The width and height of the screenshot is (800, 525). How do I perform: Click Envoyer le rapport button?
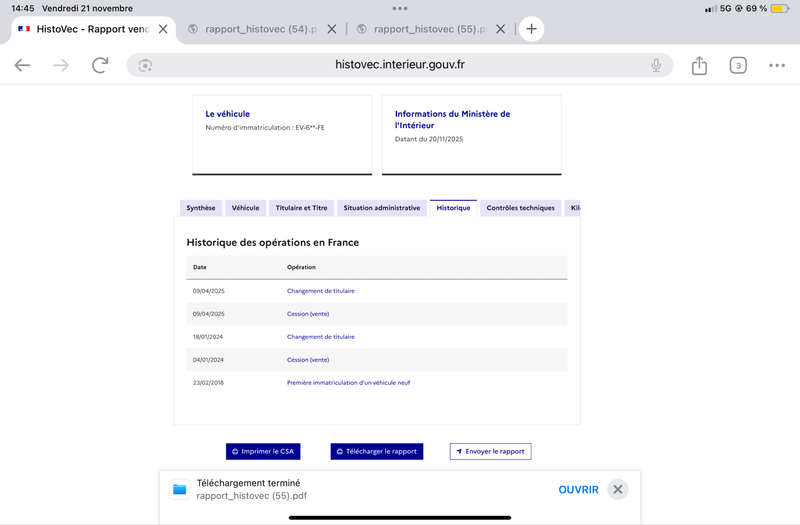[490, 452]
